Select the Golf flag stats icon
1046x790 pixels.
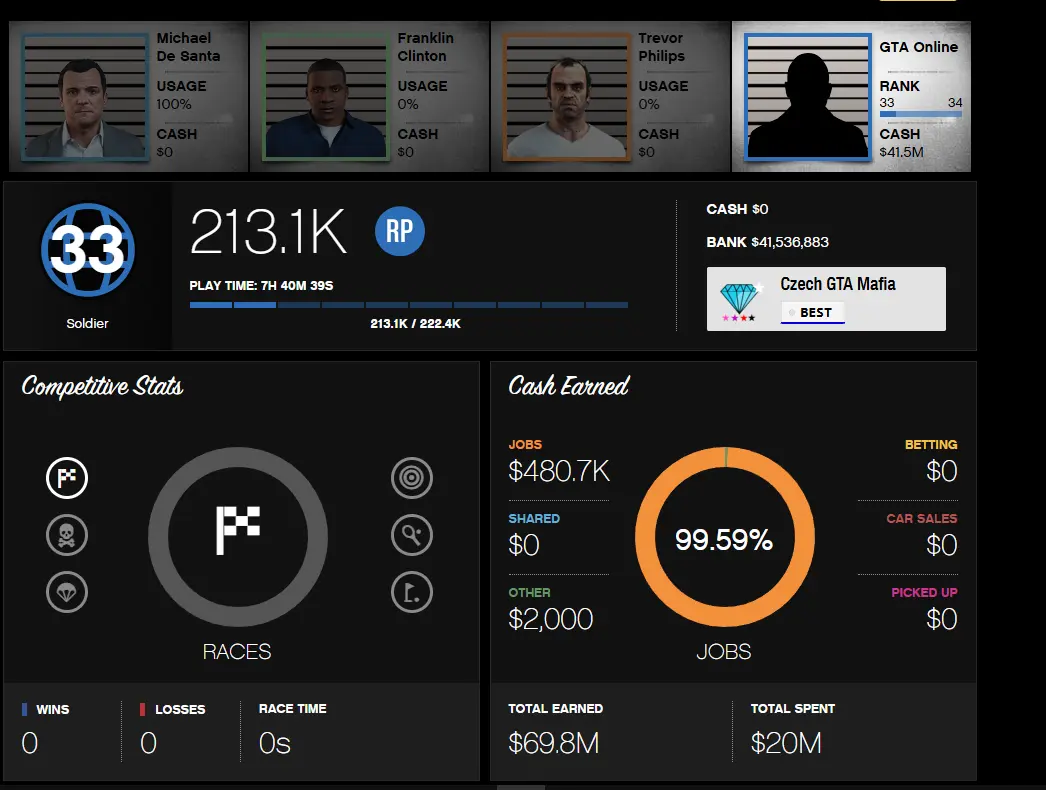click(412, 592)
